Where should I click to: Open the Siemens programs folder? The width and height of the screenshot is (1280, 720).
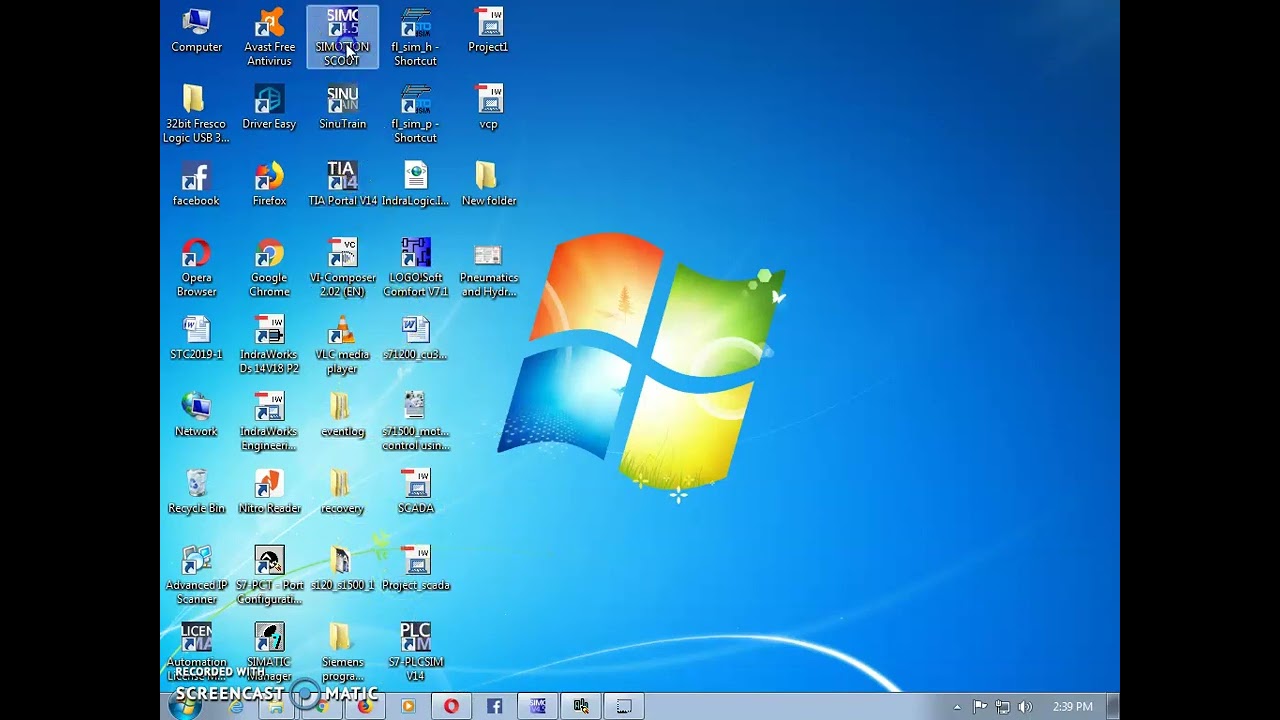click(342, 652)
